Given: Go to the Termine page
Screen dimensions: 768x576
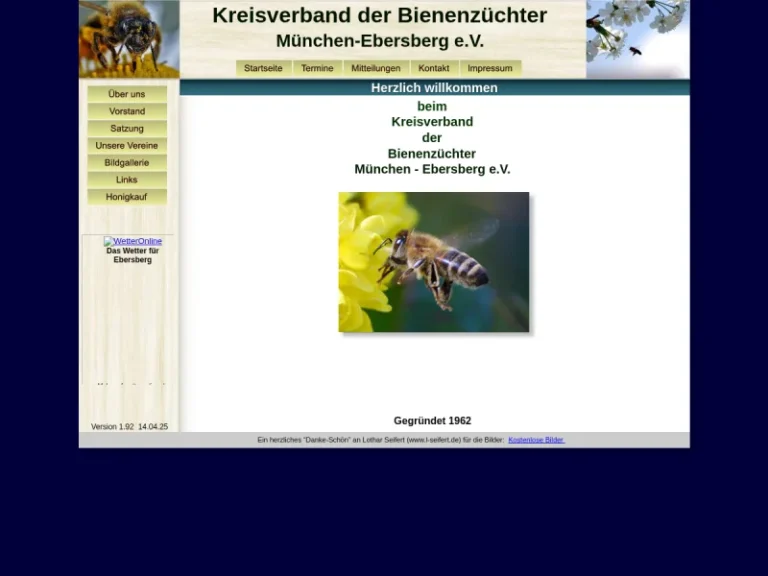Looking at the screenshot, I should [317, 68].
